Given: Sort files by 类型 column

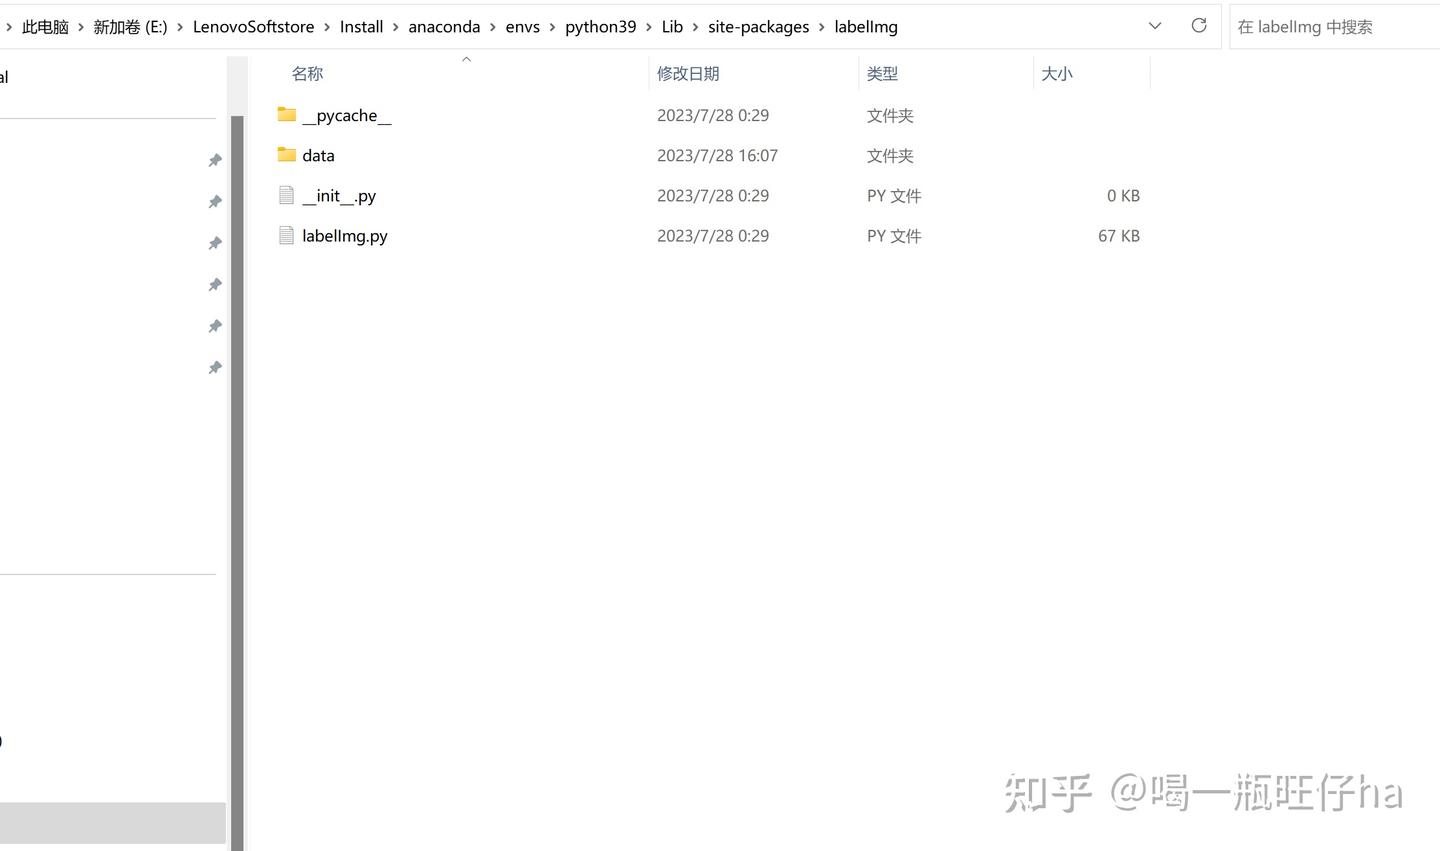Looking at the screenshot, I should click(x=882, y=73).
